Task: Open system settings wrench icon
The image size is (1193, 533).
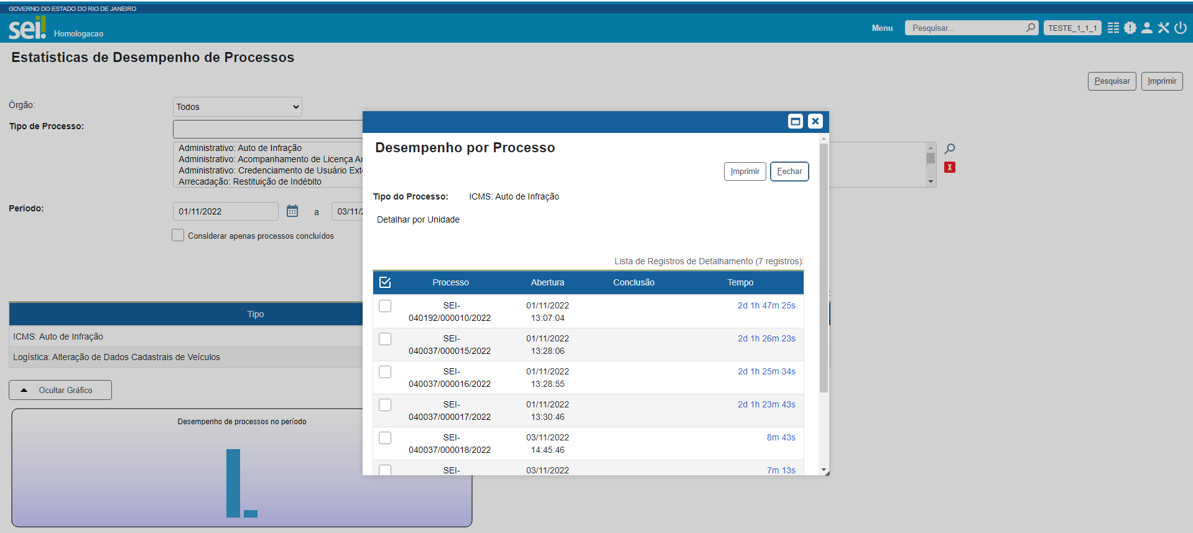Action: [1164, 28]
